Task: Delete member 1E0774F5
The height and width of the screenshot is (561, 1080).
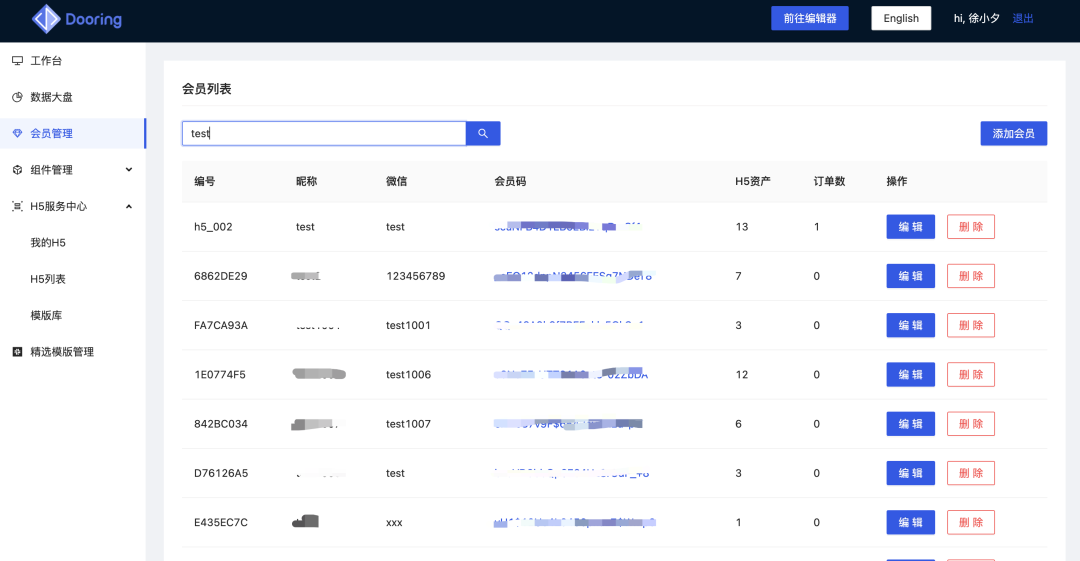Action: click(970, 374)
